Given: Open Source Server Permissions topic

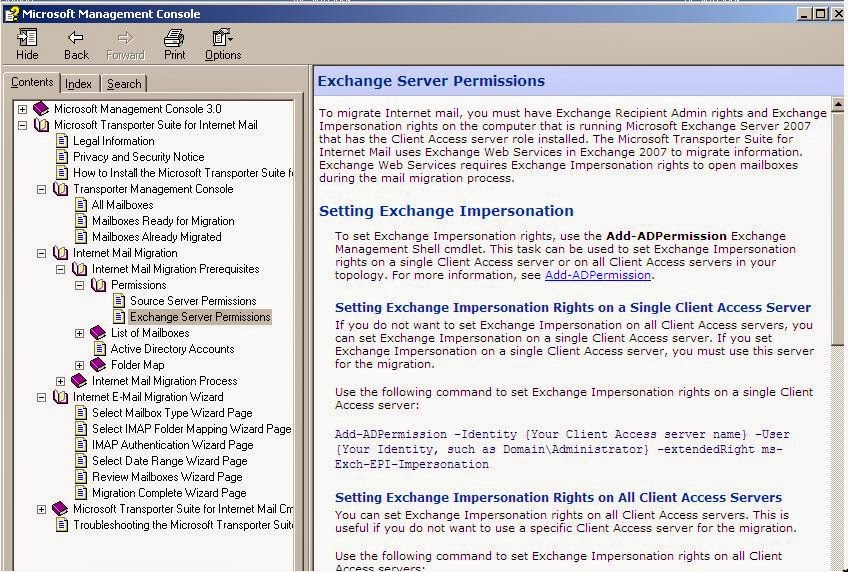Looking at the screenshot, I should pos(193,301).
